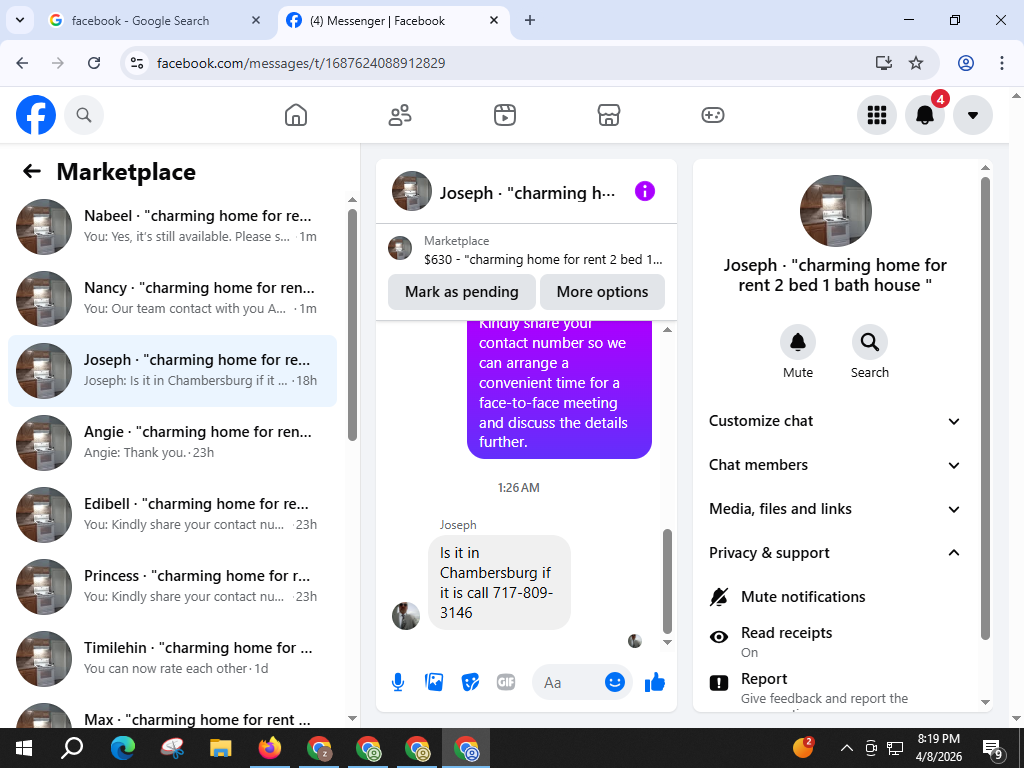Select Joseph's conversation in the list

point(172,370)
